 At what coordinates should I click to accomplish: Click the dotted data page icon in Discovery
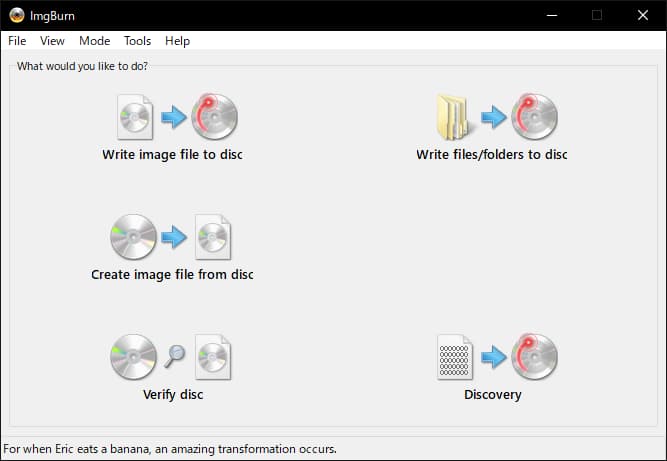[454, 357]
